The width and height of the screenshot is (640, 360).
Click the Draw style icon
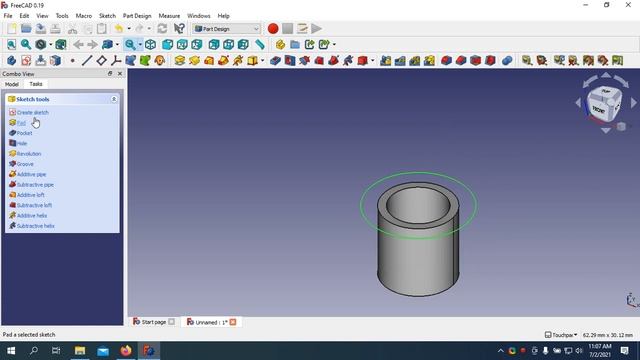click(40, 44)
